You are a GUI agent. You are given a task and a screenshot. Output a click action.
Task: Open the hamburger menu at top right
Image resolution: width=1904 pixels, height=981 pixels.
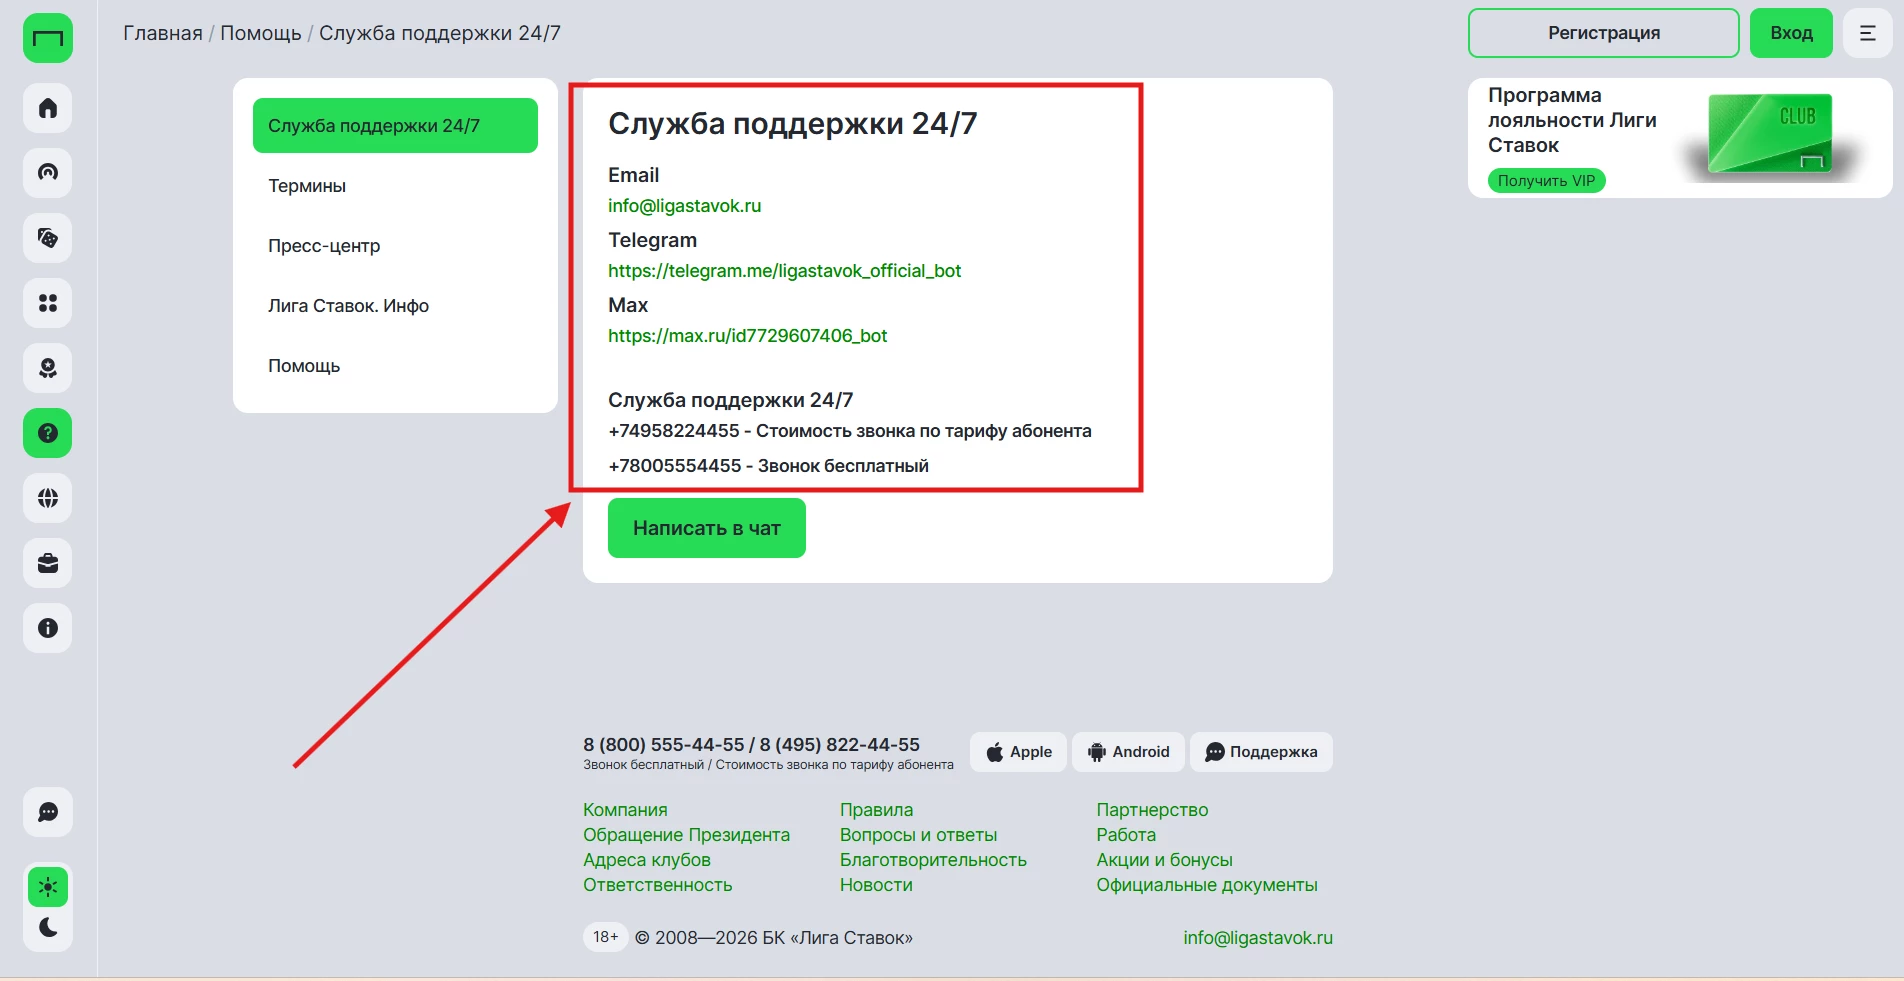(x=1867, y=33)
